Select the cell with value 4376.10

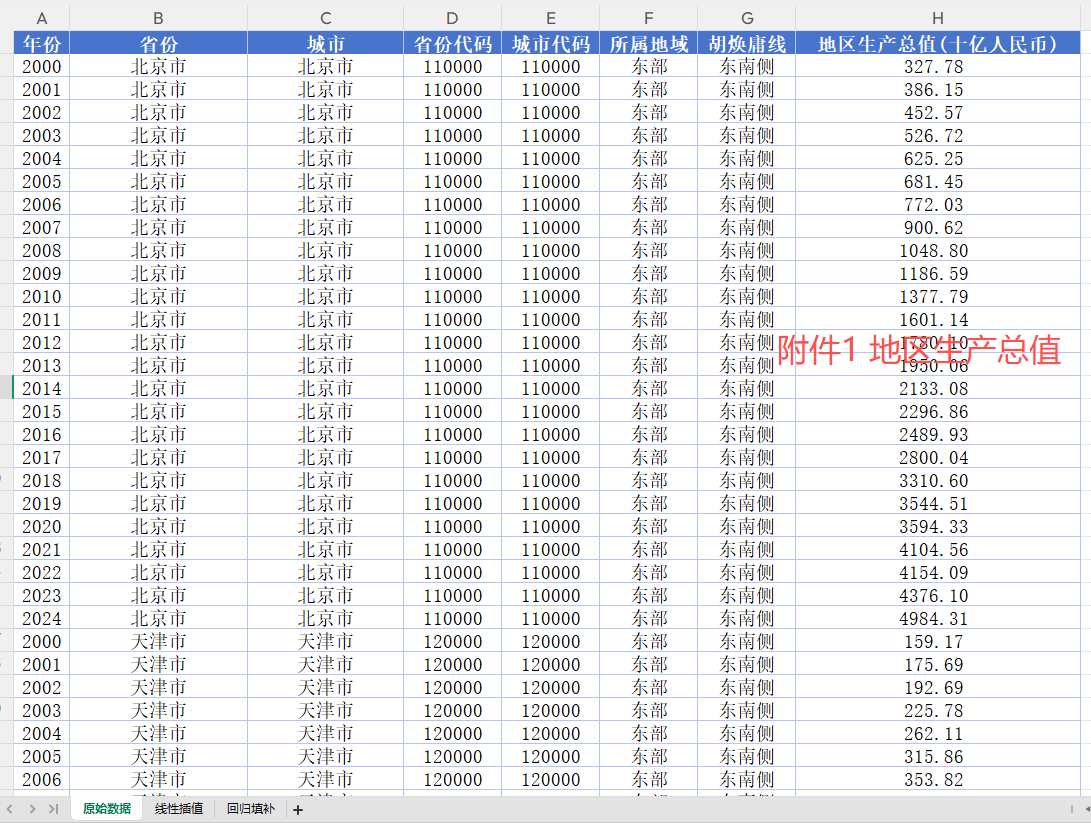(938, 595)
